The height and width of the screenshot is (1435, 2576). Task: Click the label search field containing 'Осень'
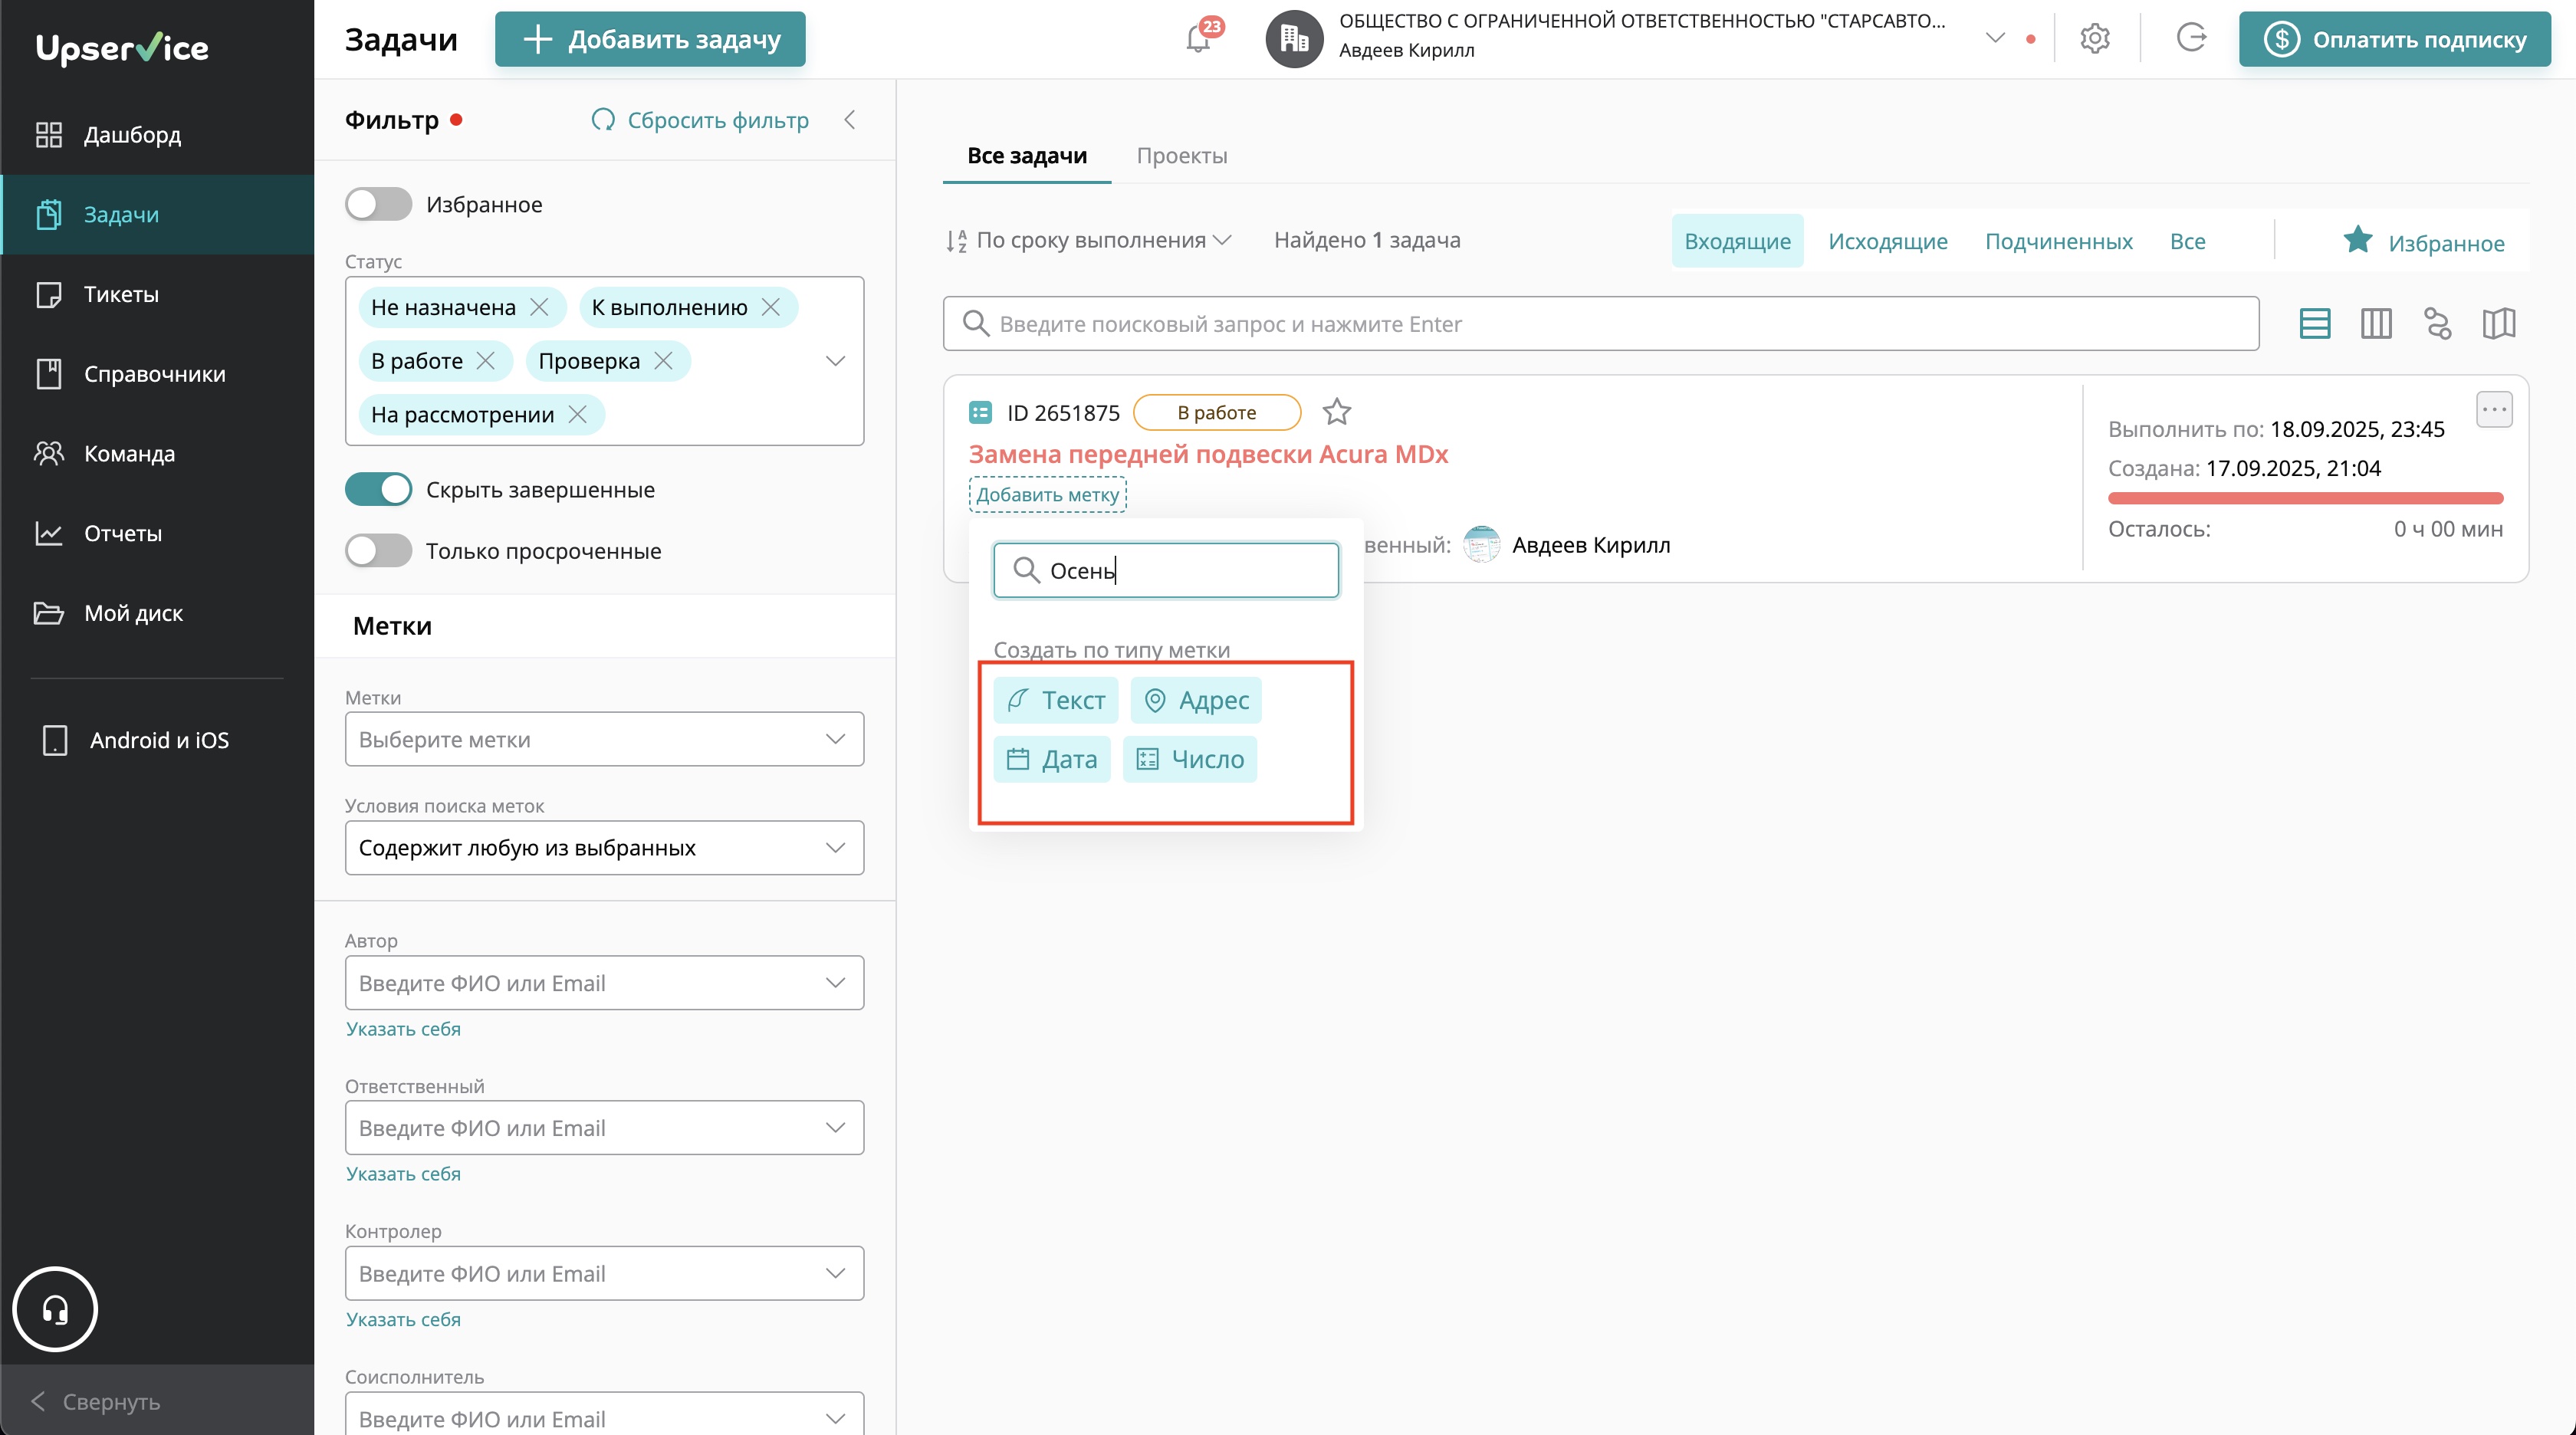[x=1165, y=570]
